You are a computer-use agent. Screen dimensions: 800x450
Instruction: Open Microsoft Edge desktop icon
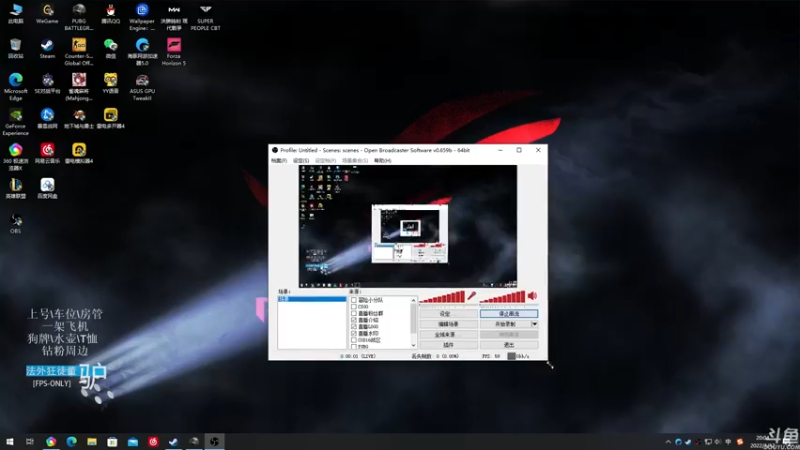pyautogui.click(x=15, y=87)
